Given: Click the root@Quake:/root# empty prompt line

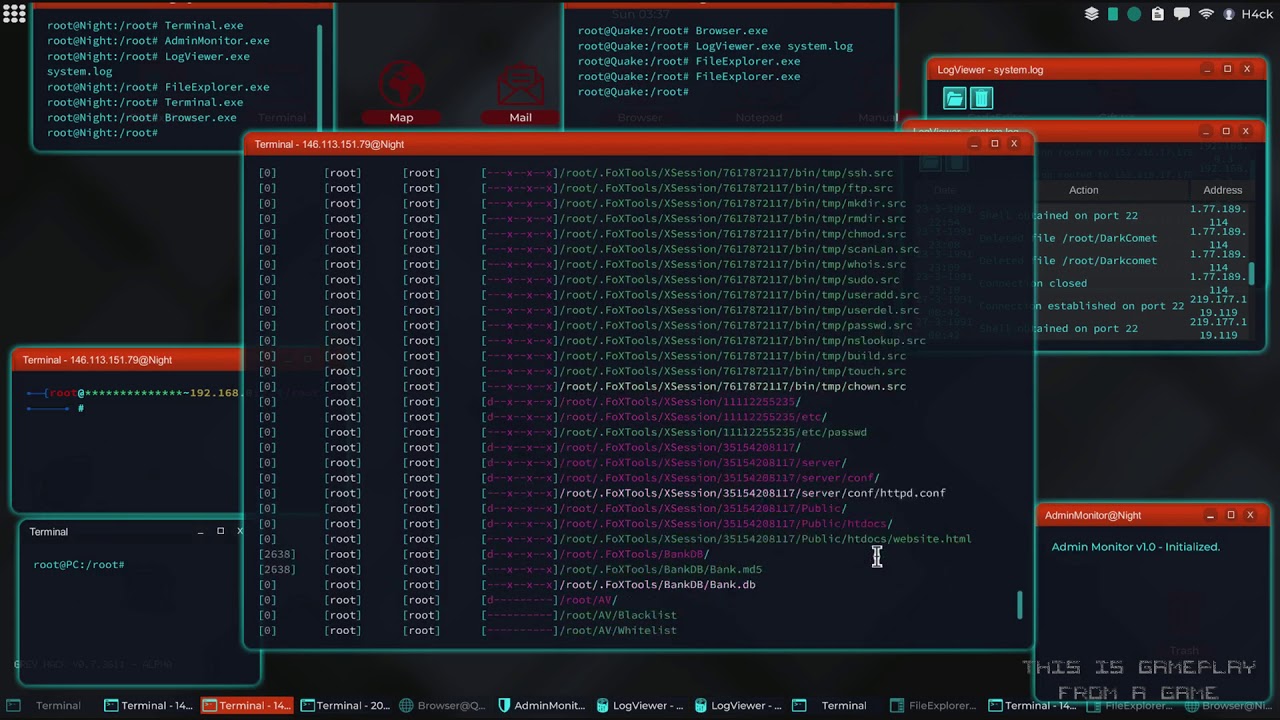Looking at the screenshot, I should [x=633, y=92].
